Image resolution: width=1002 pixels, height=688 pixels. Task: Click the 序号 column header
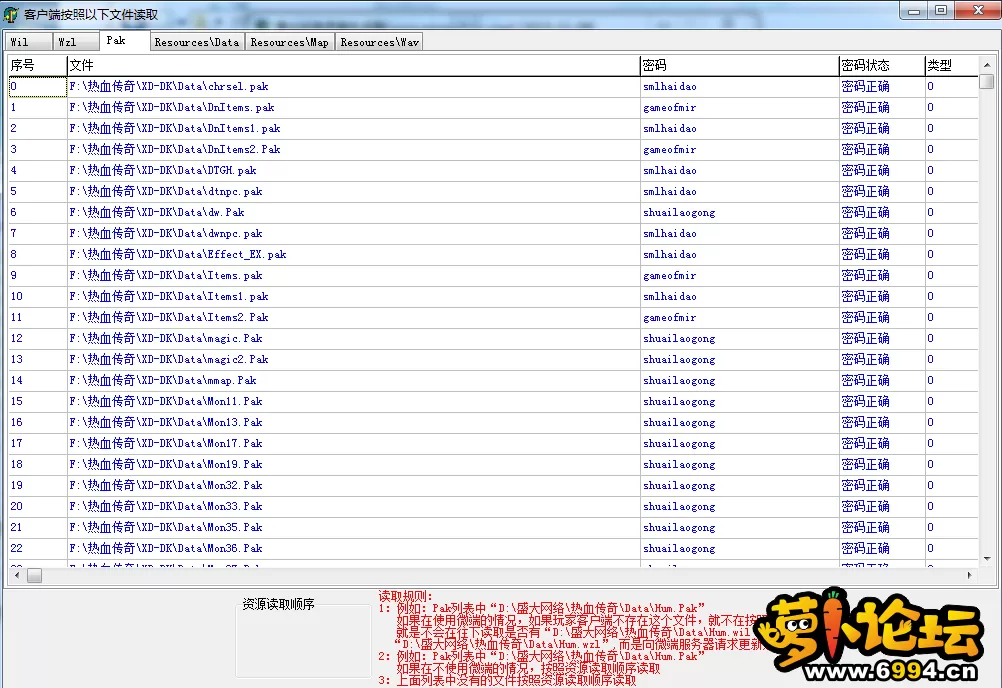pos(37,65)
